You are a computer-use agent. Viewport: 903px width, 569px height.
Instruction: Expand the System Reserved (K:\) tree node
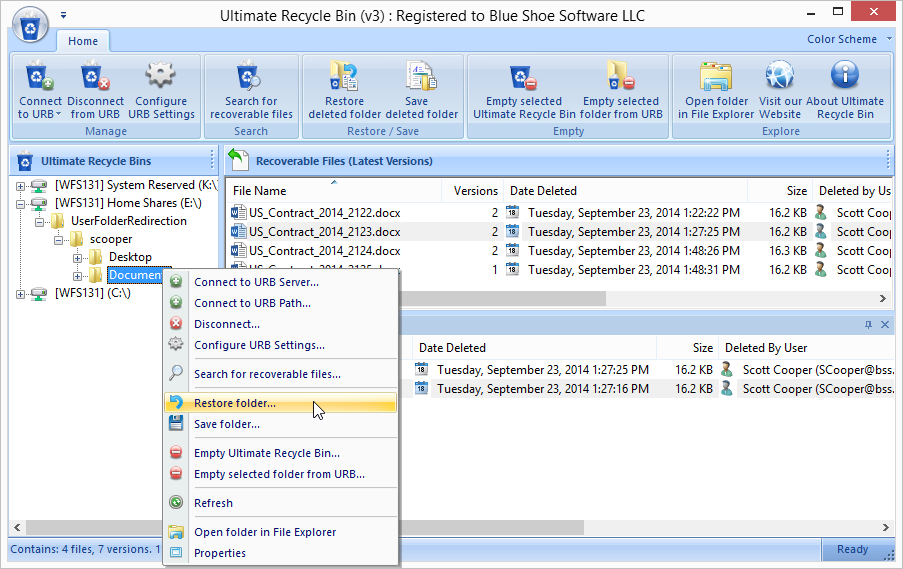[x=22, y=185]
